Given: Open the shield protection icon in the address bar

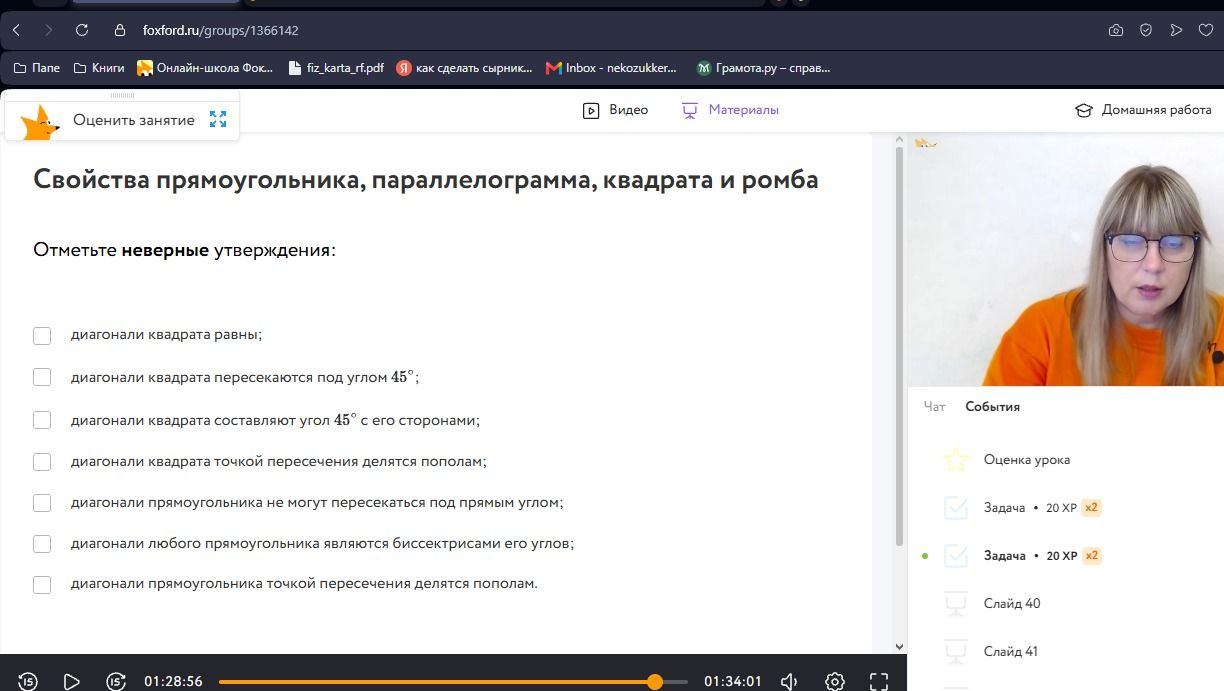Looking at the screenshot, I should click(1146, 31).
